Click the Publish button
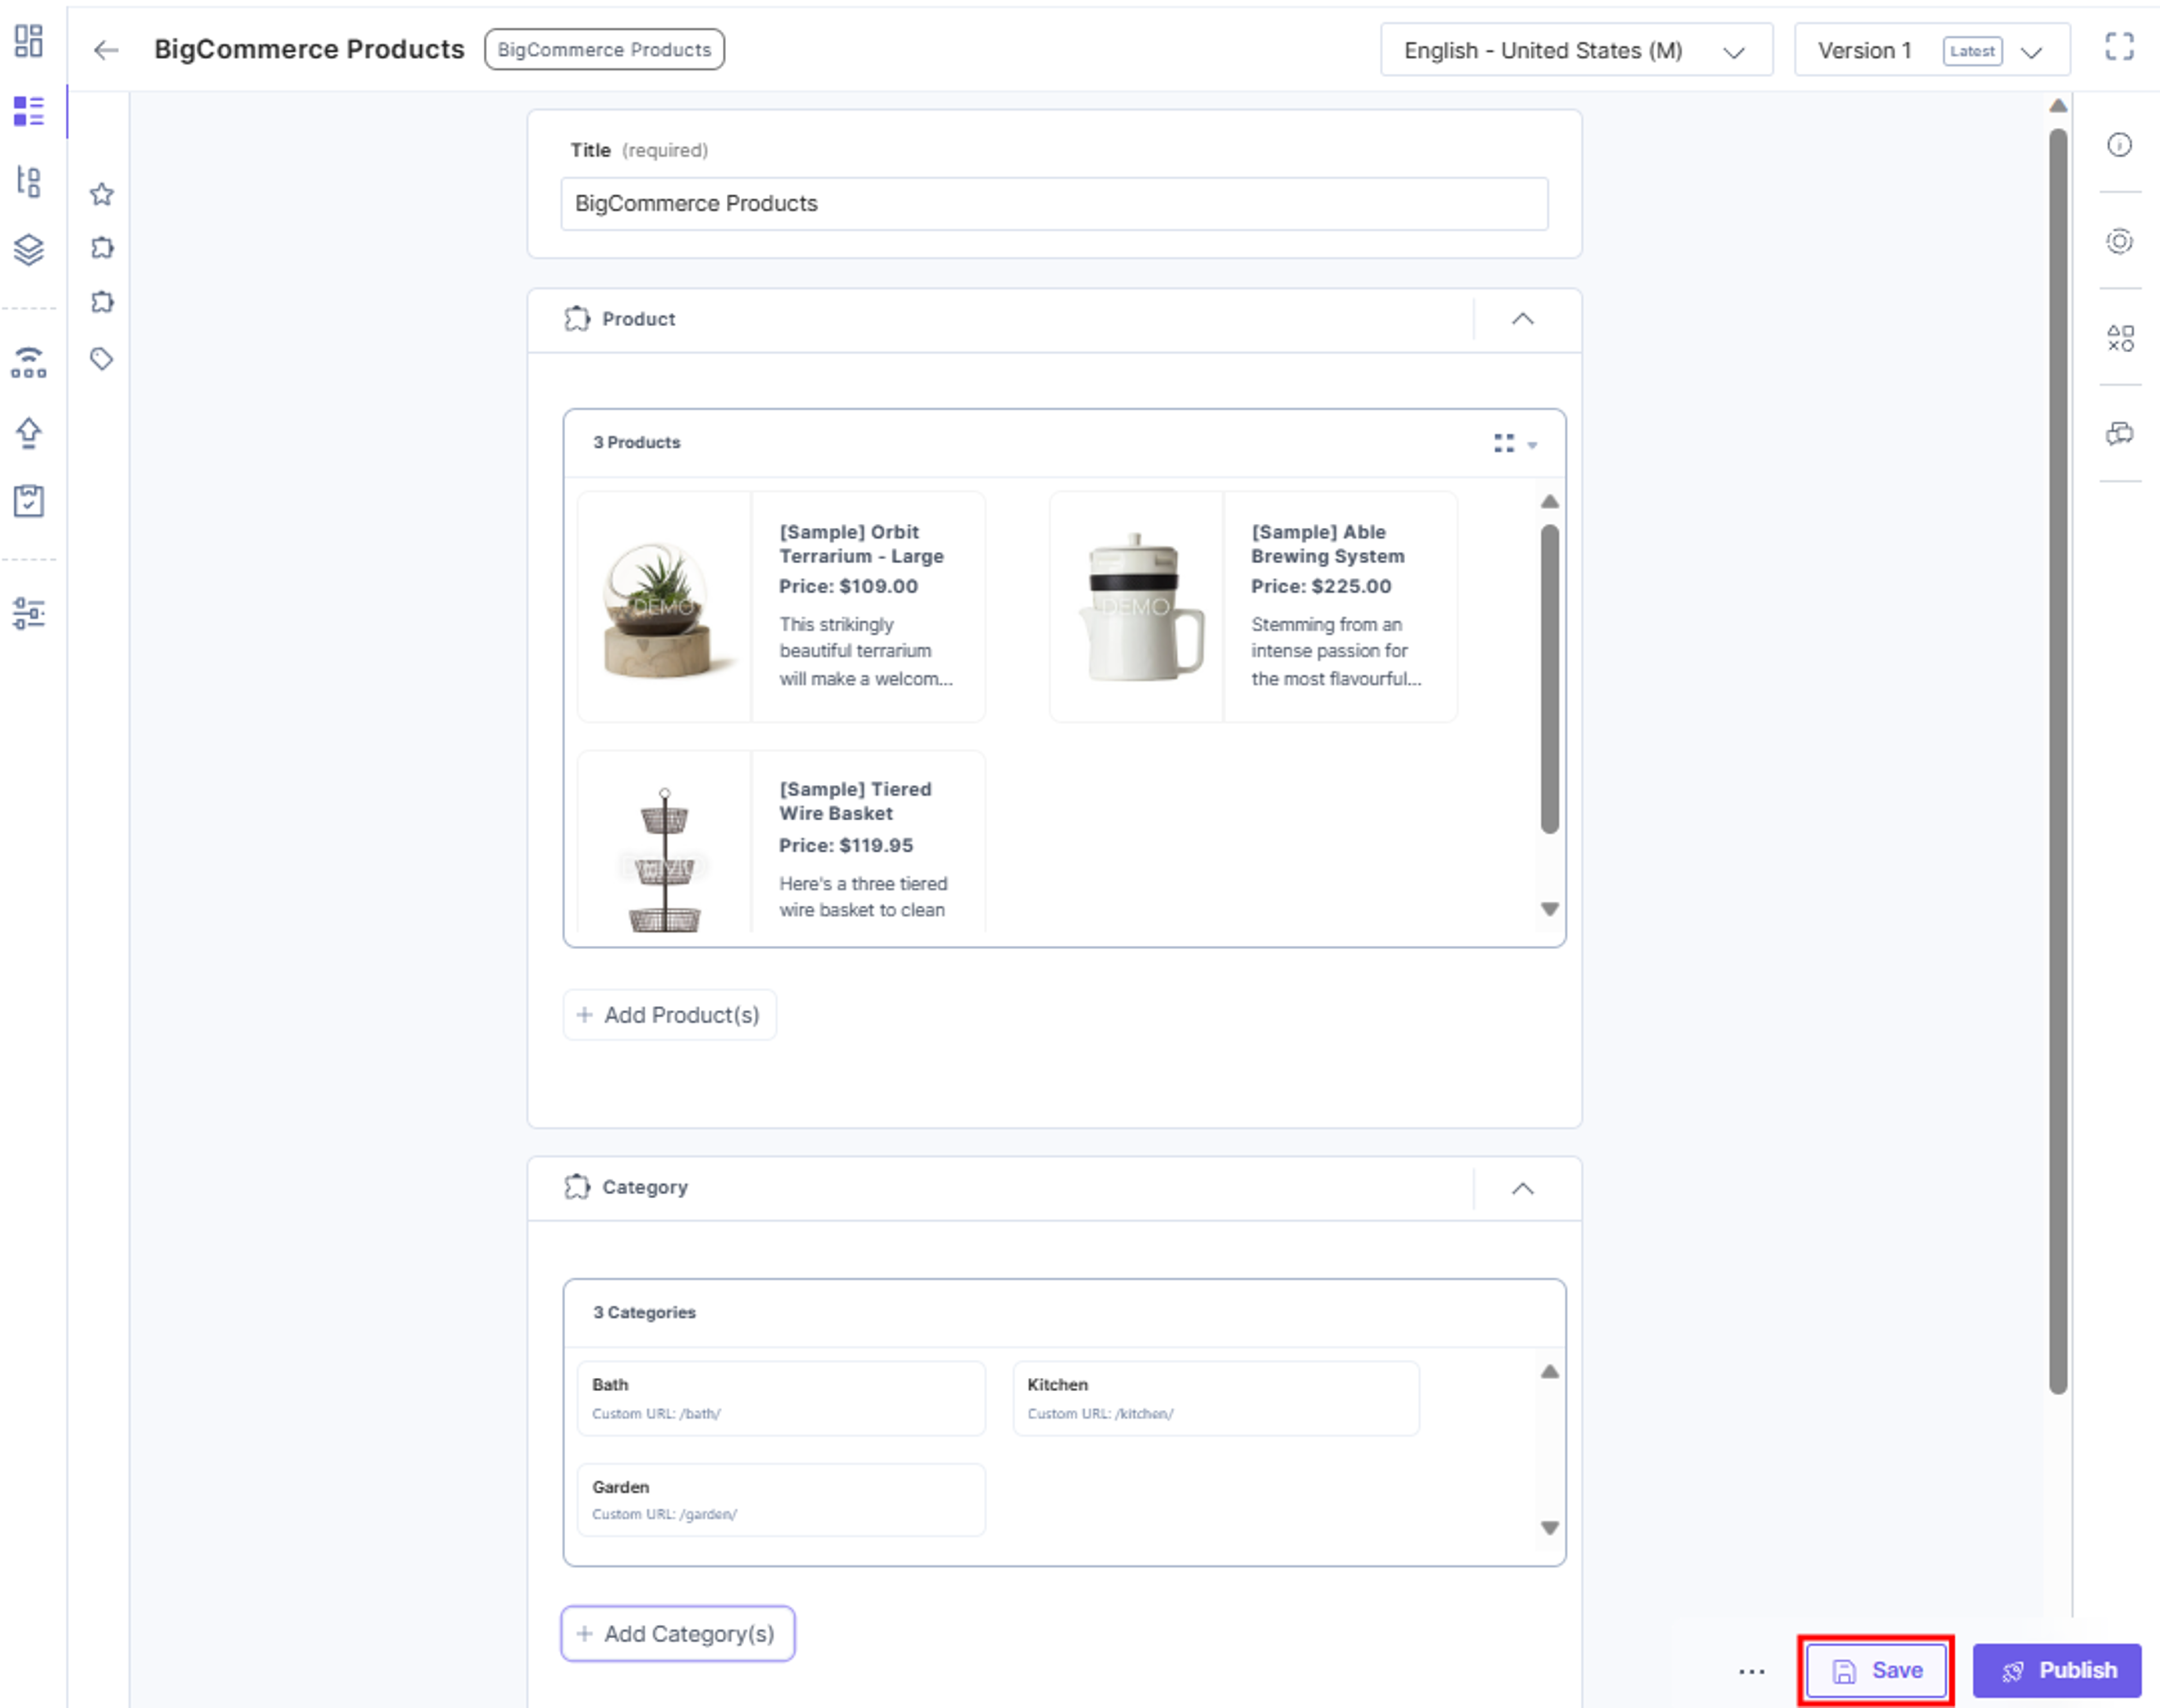This screenshot has height=1708, width=2160. (x=2057, y=1671)
